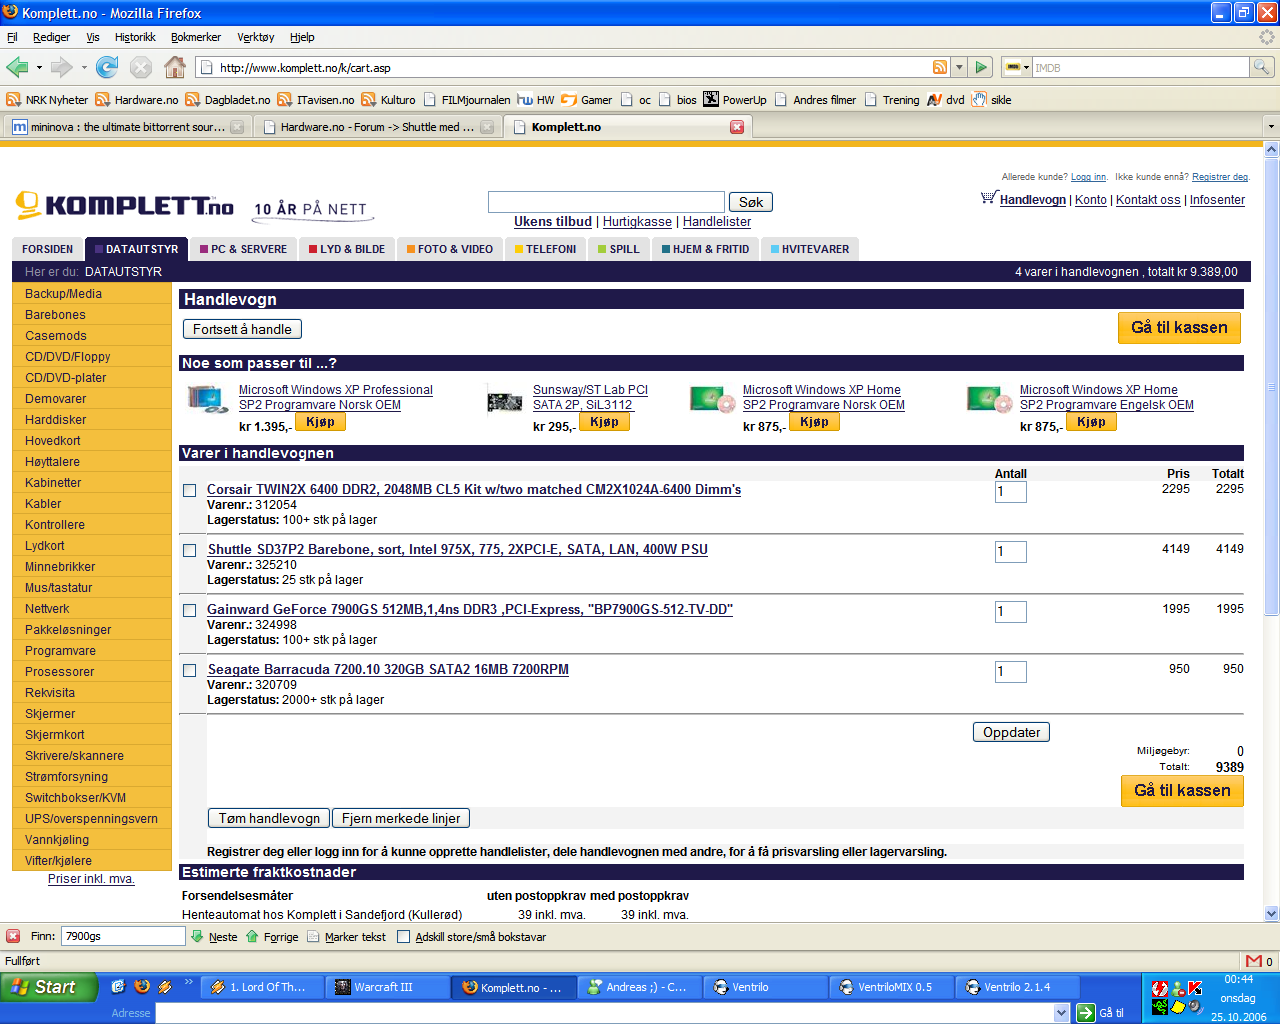The width and height of the screenshot is (1280, 1024).
Task: Open the PowerUp bookmark
Action: point(735,99)
